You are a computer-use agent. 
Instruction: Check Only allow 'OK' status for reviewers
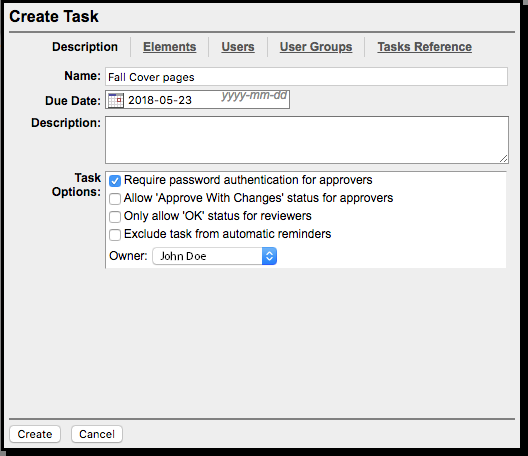point(115,217)
